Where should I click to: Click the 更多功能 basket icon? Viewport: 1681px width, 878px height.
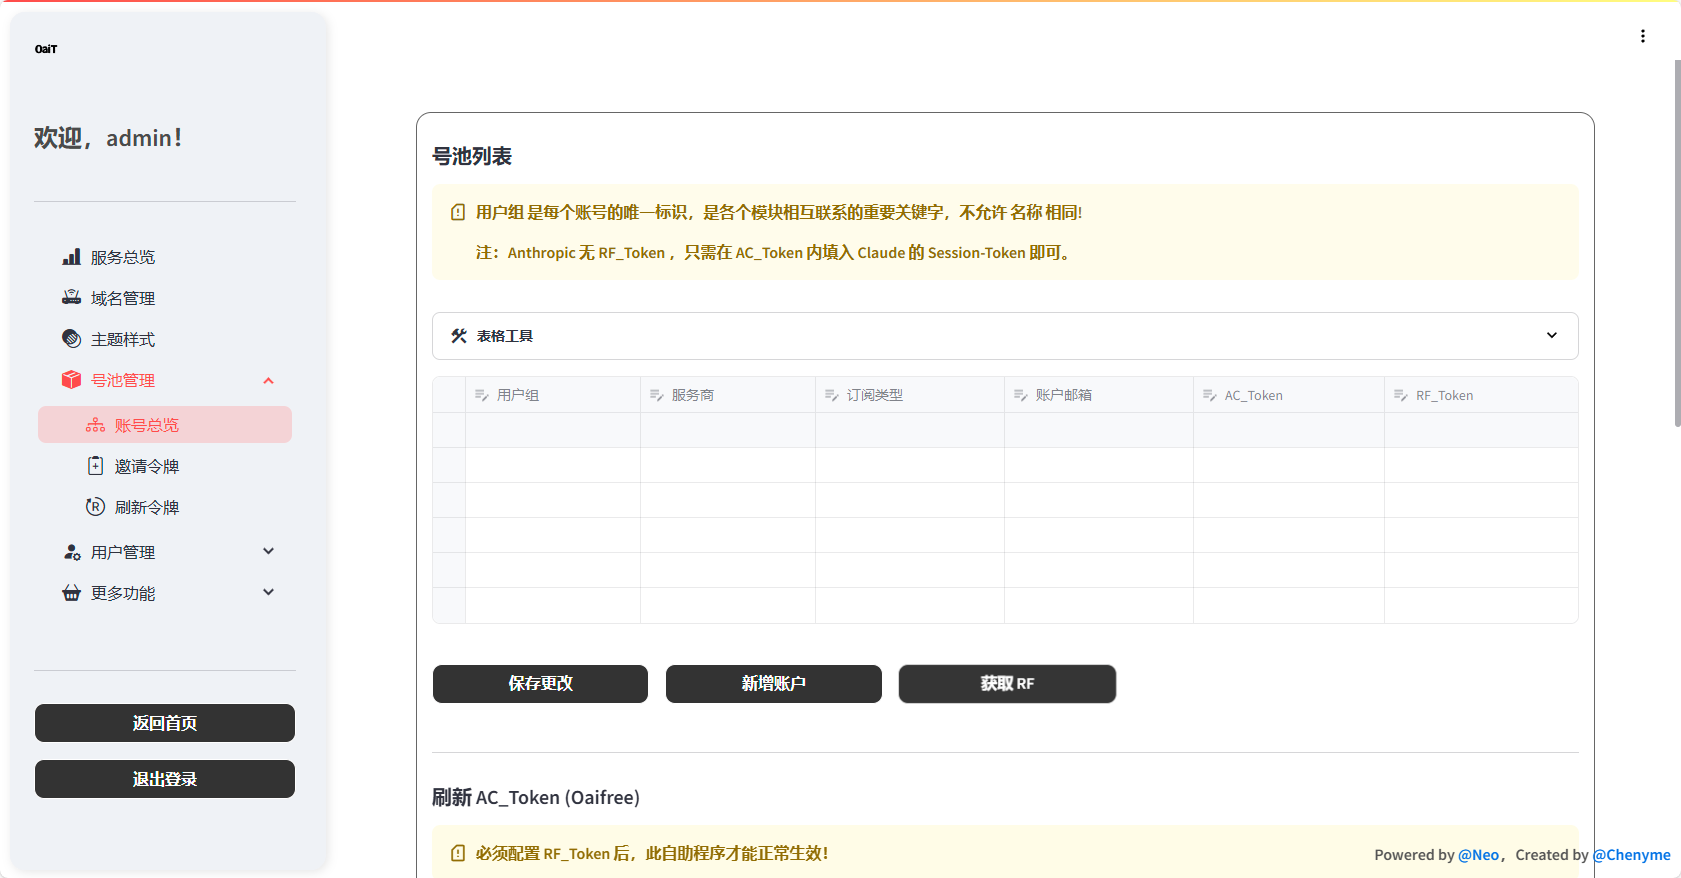point(71,593)
